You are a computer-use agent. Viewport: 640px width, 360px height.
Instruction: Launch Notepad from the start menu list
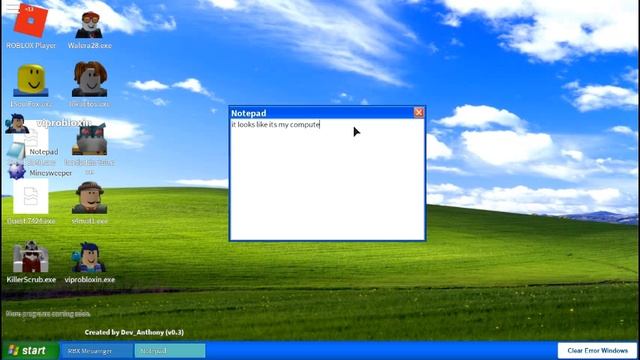pyautogui.click(x=33, y=151)
